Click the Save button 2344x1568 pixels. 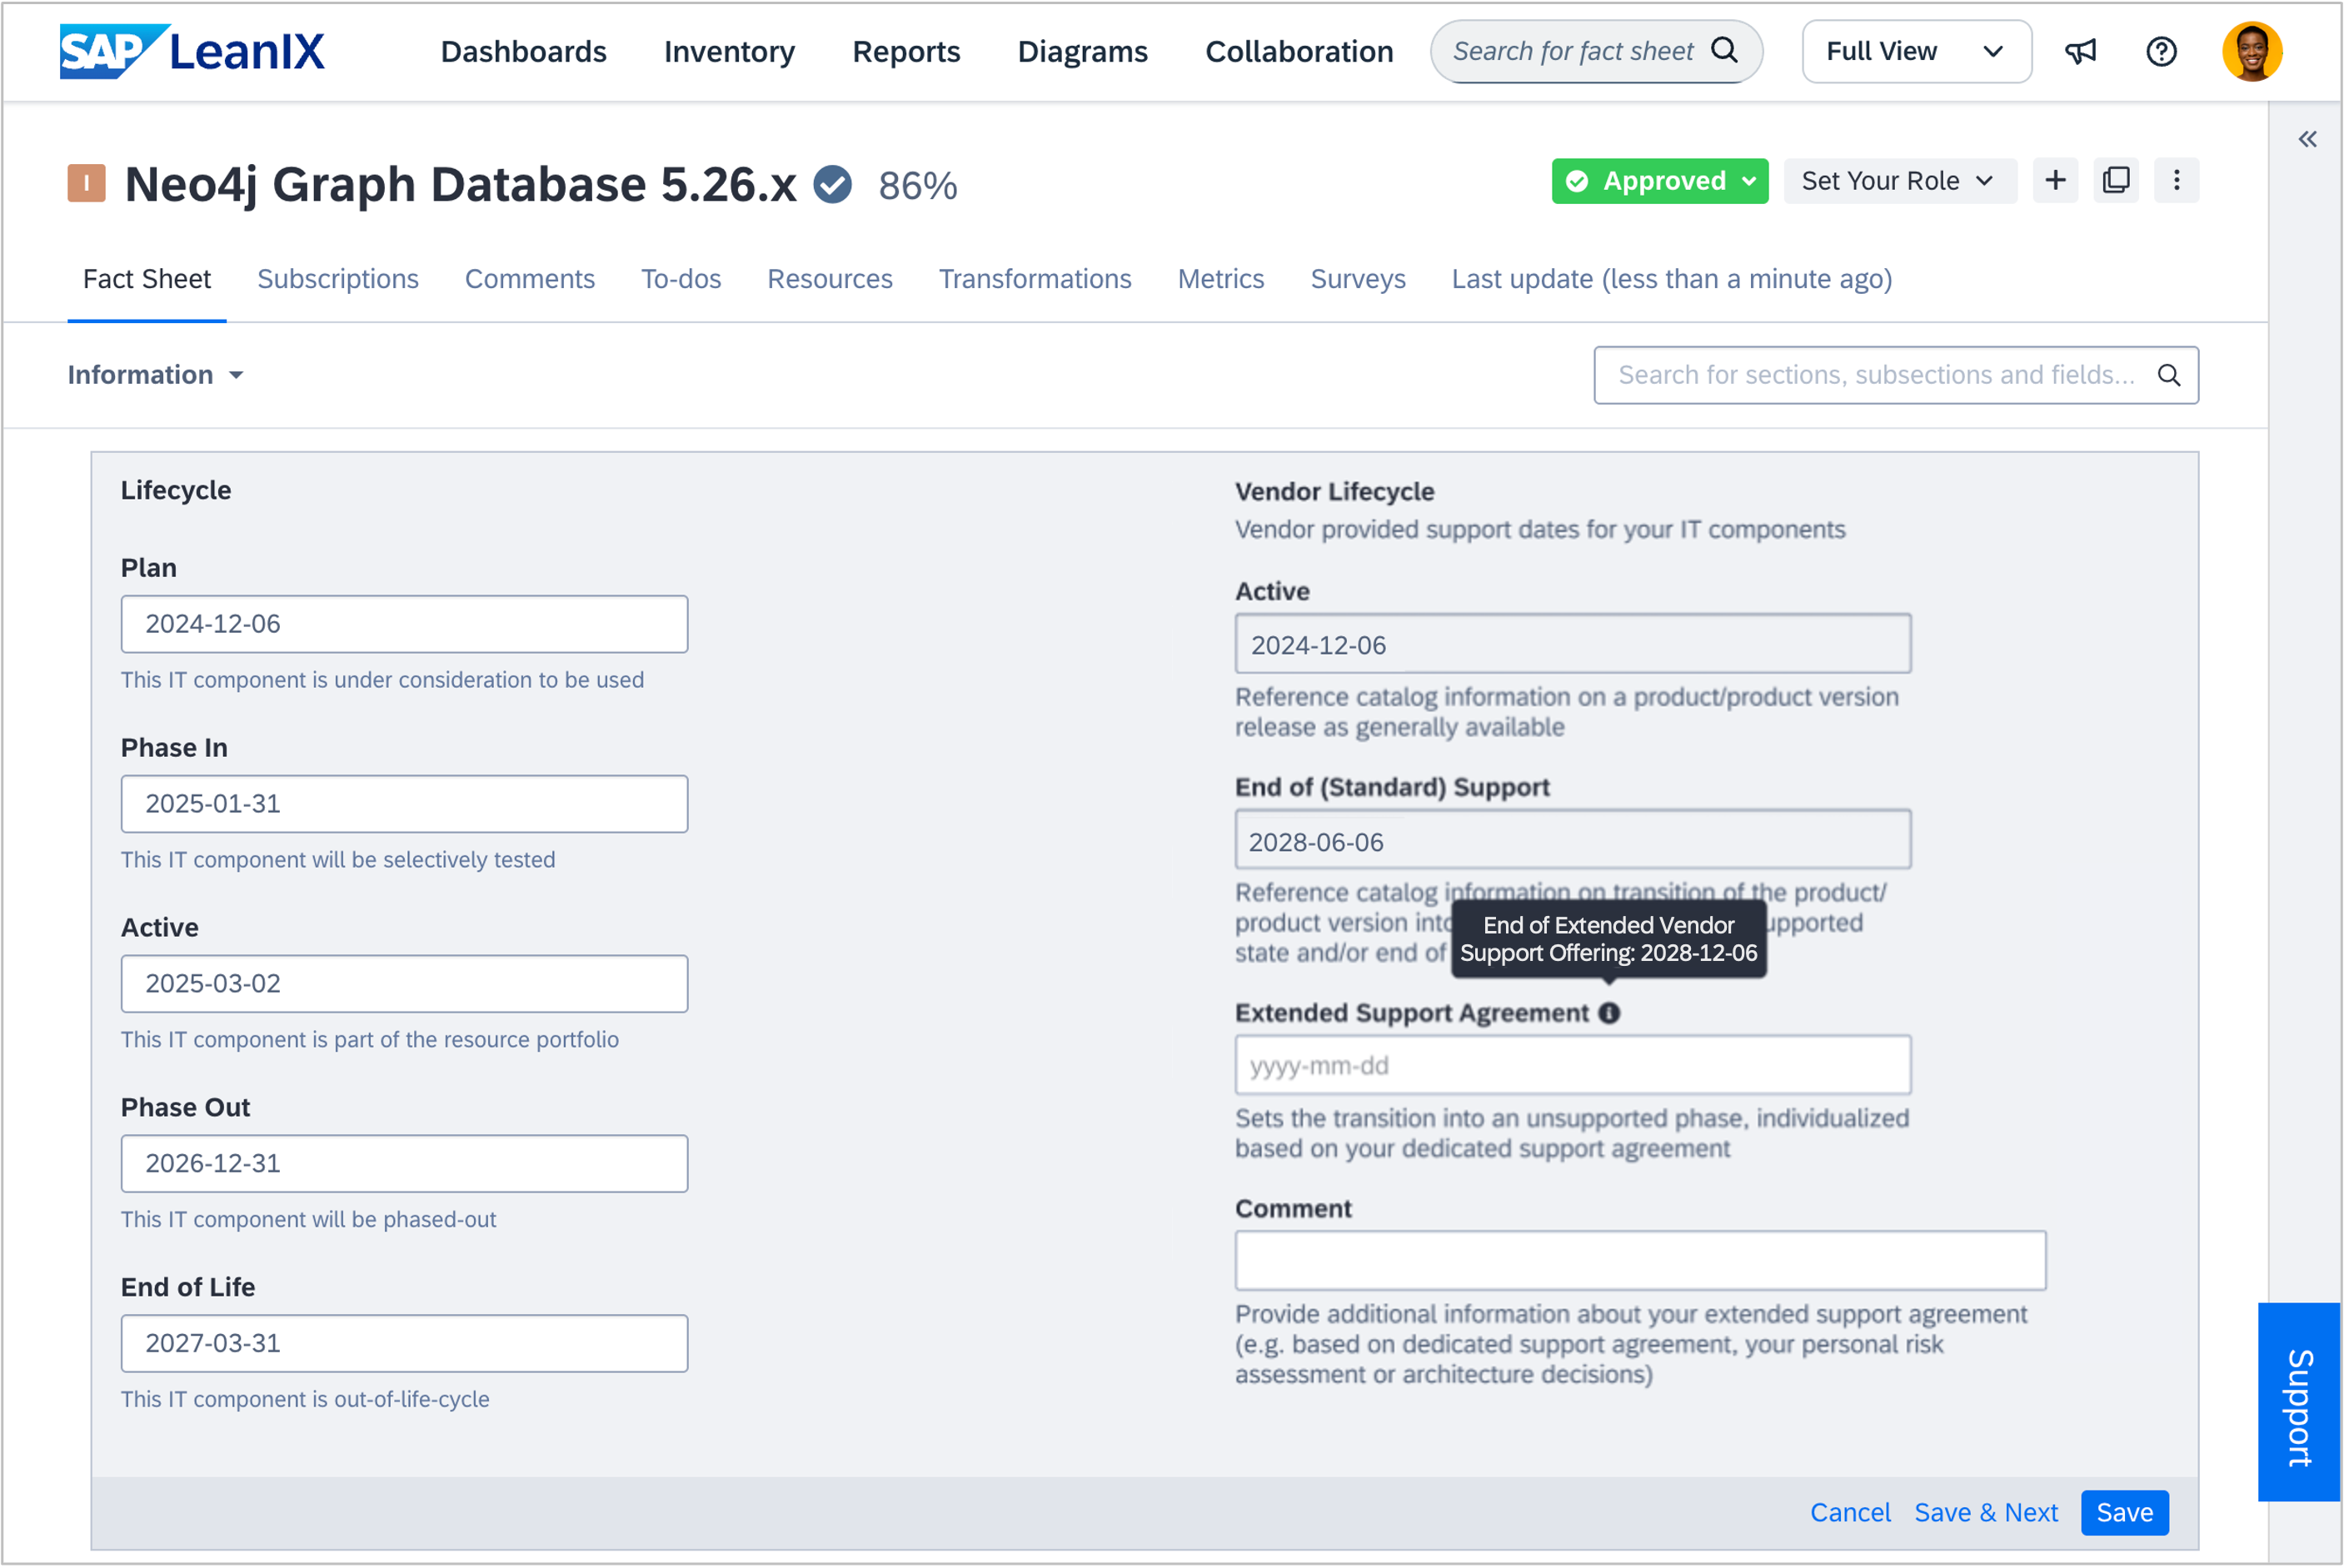2124,1512
